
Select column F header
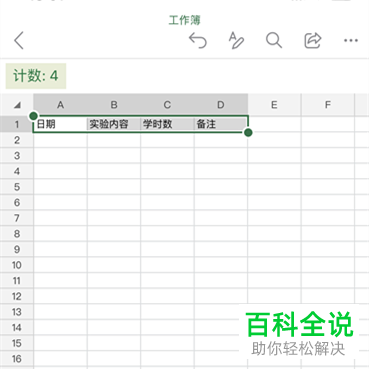tap(328, 105)
